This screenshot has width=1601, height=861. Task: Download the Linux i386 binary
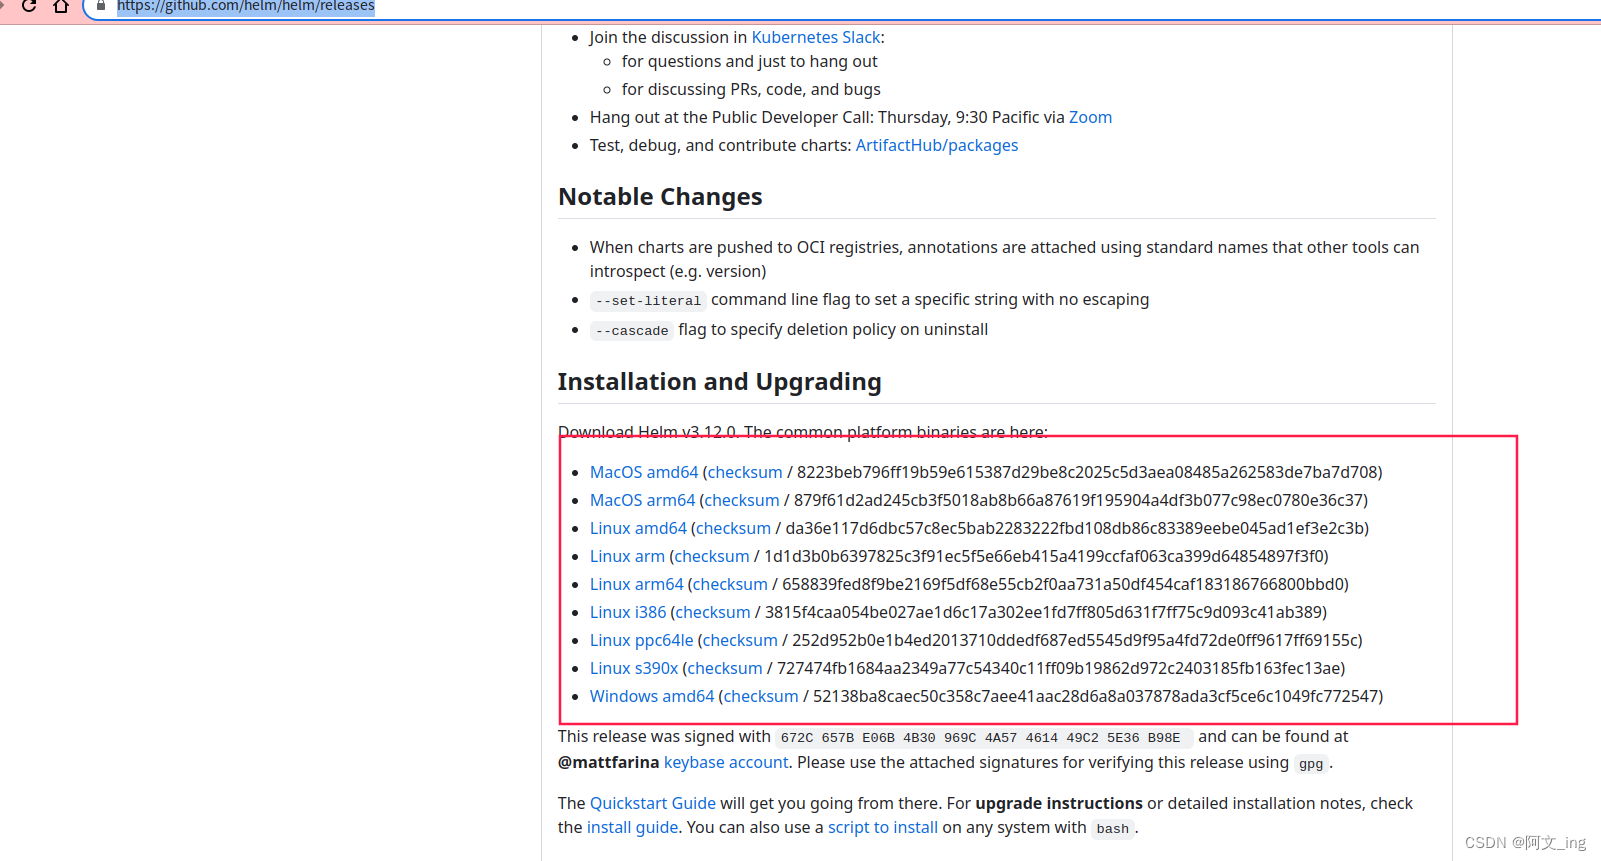[x=628, y=611]
